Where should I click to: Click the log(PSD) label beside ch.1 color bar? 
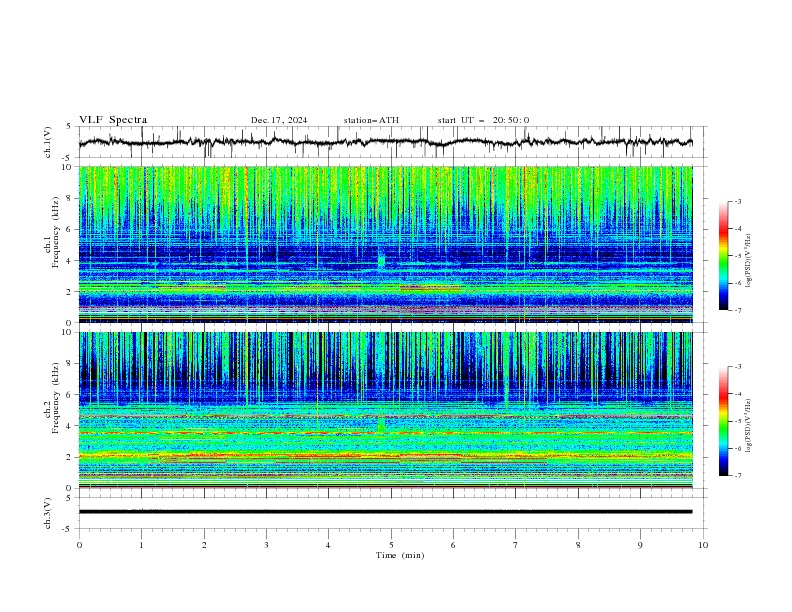click(x=749, y=261)
